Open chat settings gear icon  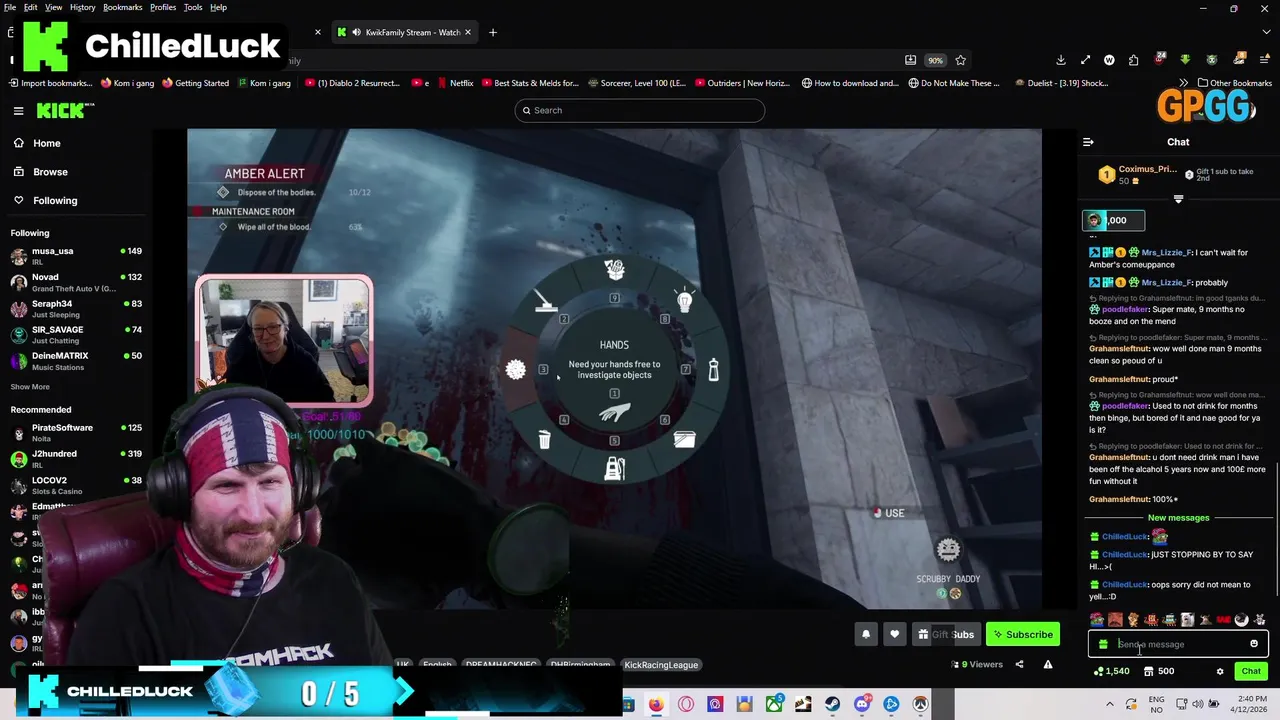tap(1220, 671)
